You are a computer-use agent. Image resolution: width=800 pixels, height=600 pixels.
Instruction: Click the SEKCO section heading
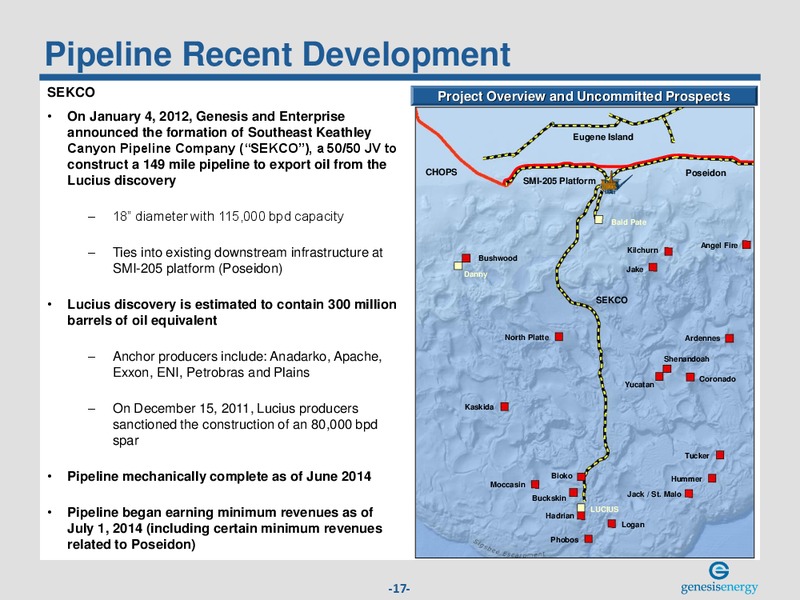pos(71,92)
